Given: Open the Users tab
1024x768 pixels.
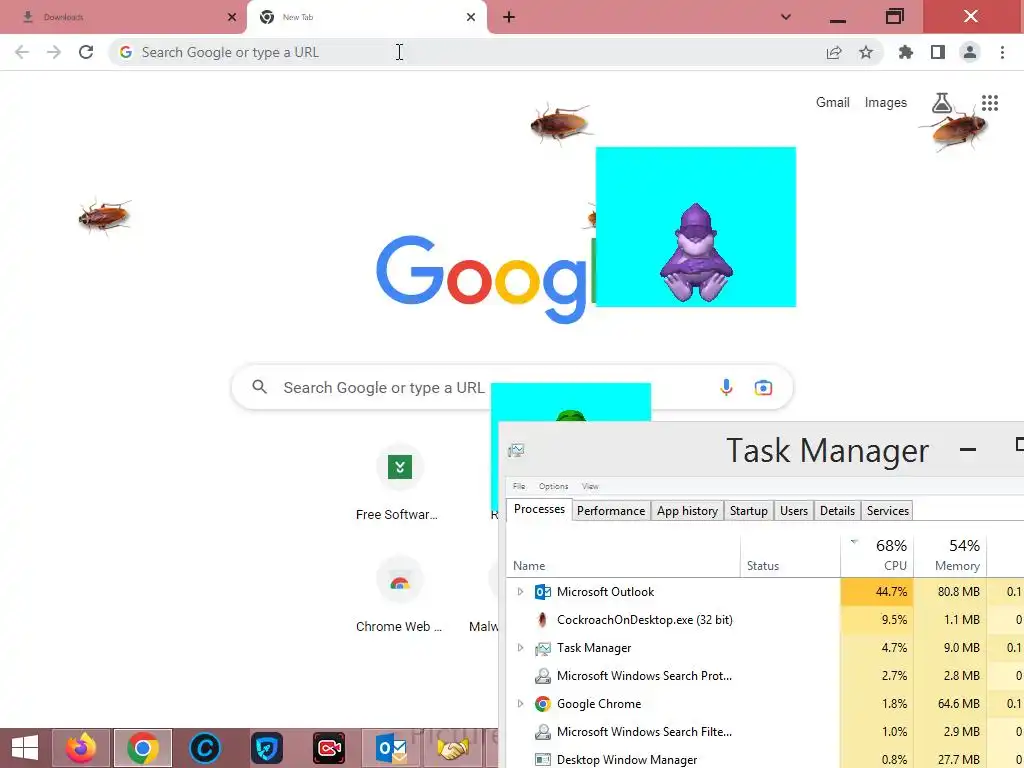Looking at the screenshot, I should pos(793,511).
